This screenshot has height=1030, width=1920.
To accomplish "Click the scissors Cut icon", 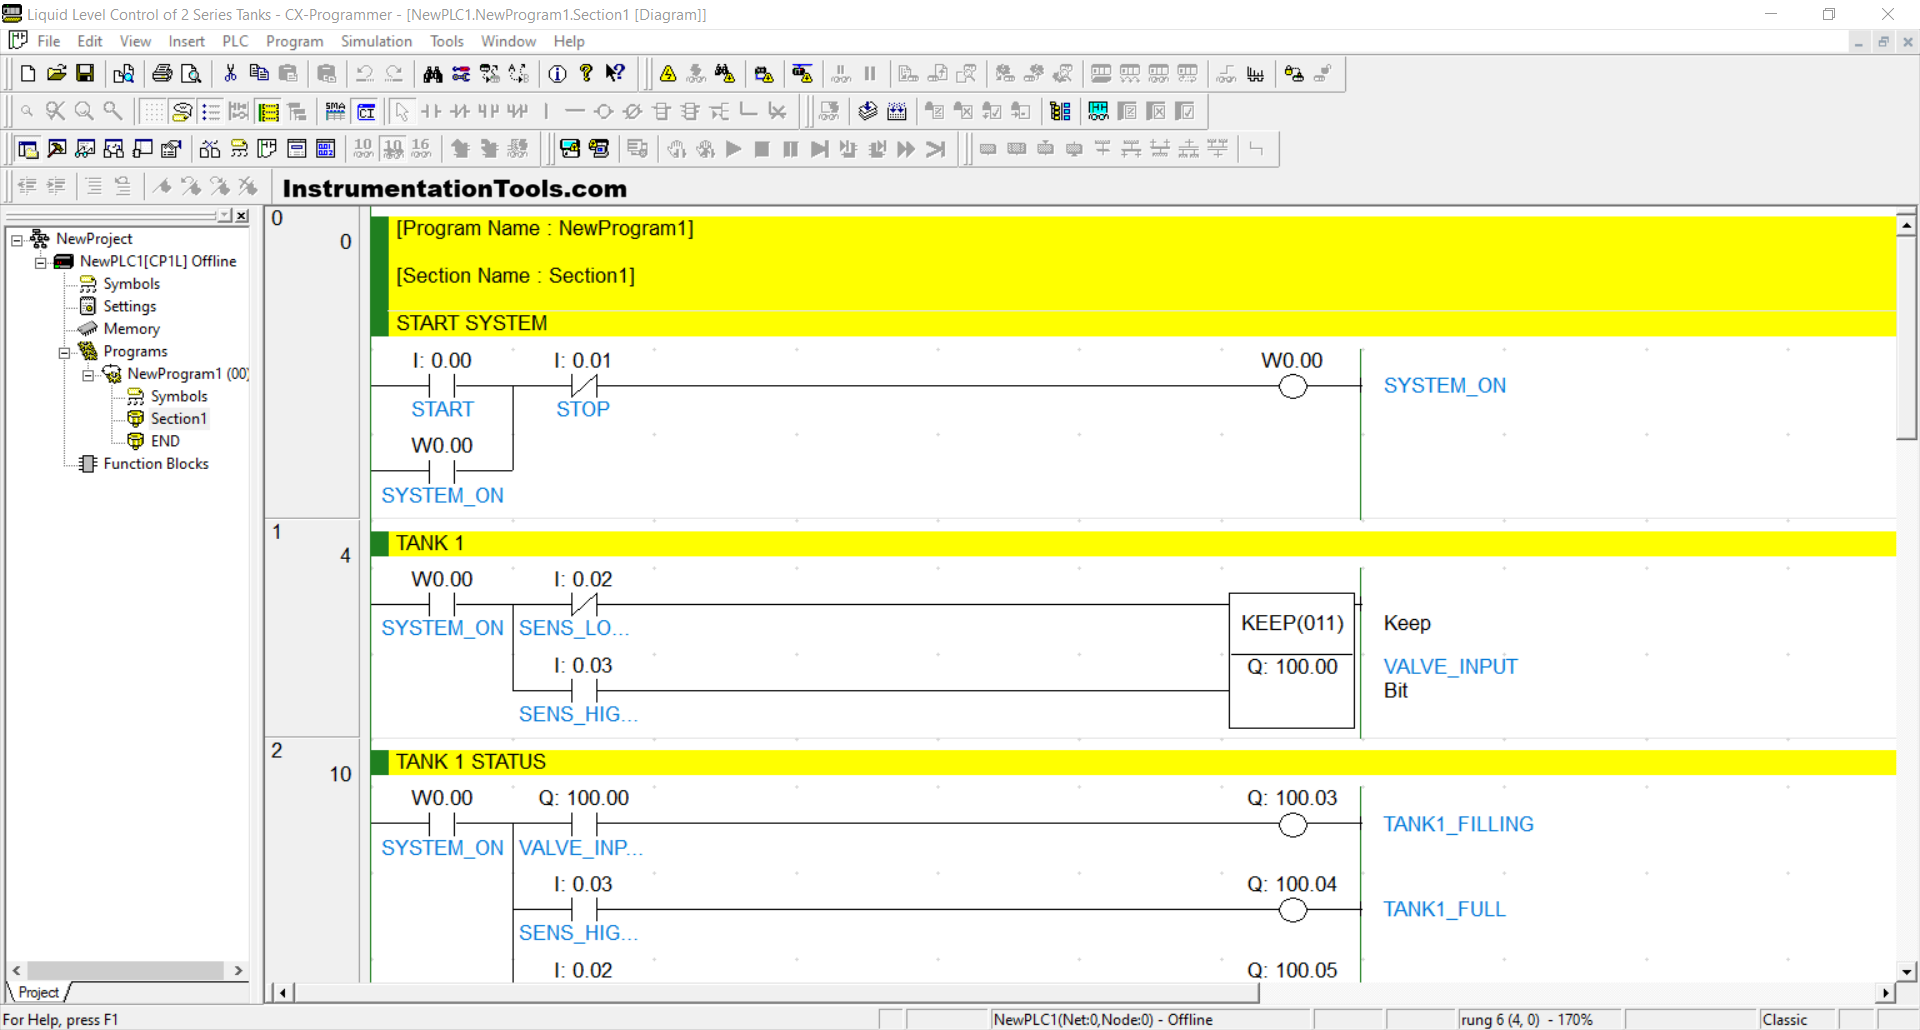I will tap(230, 74).
